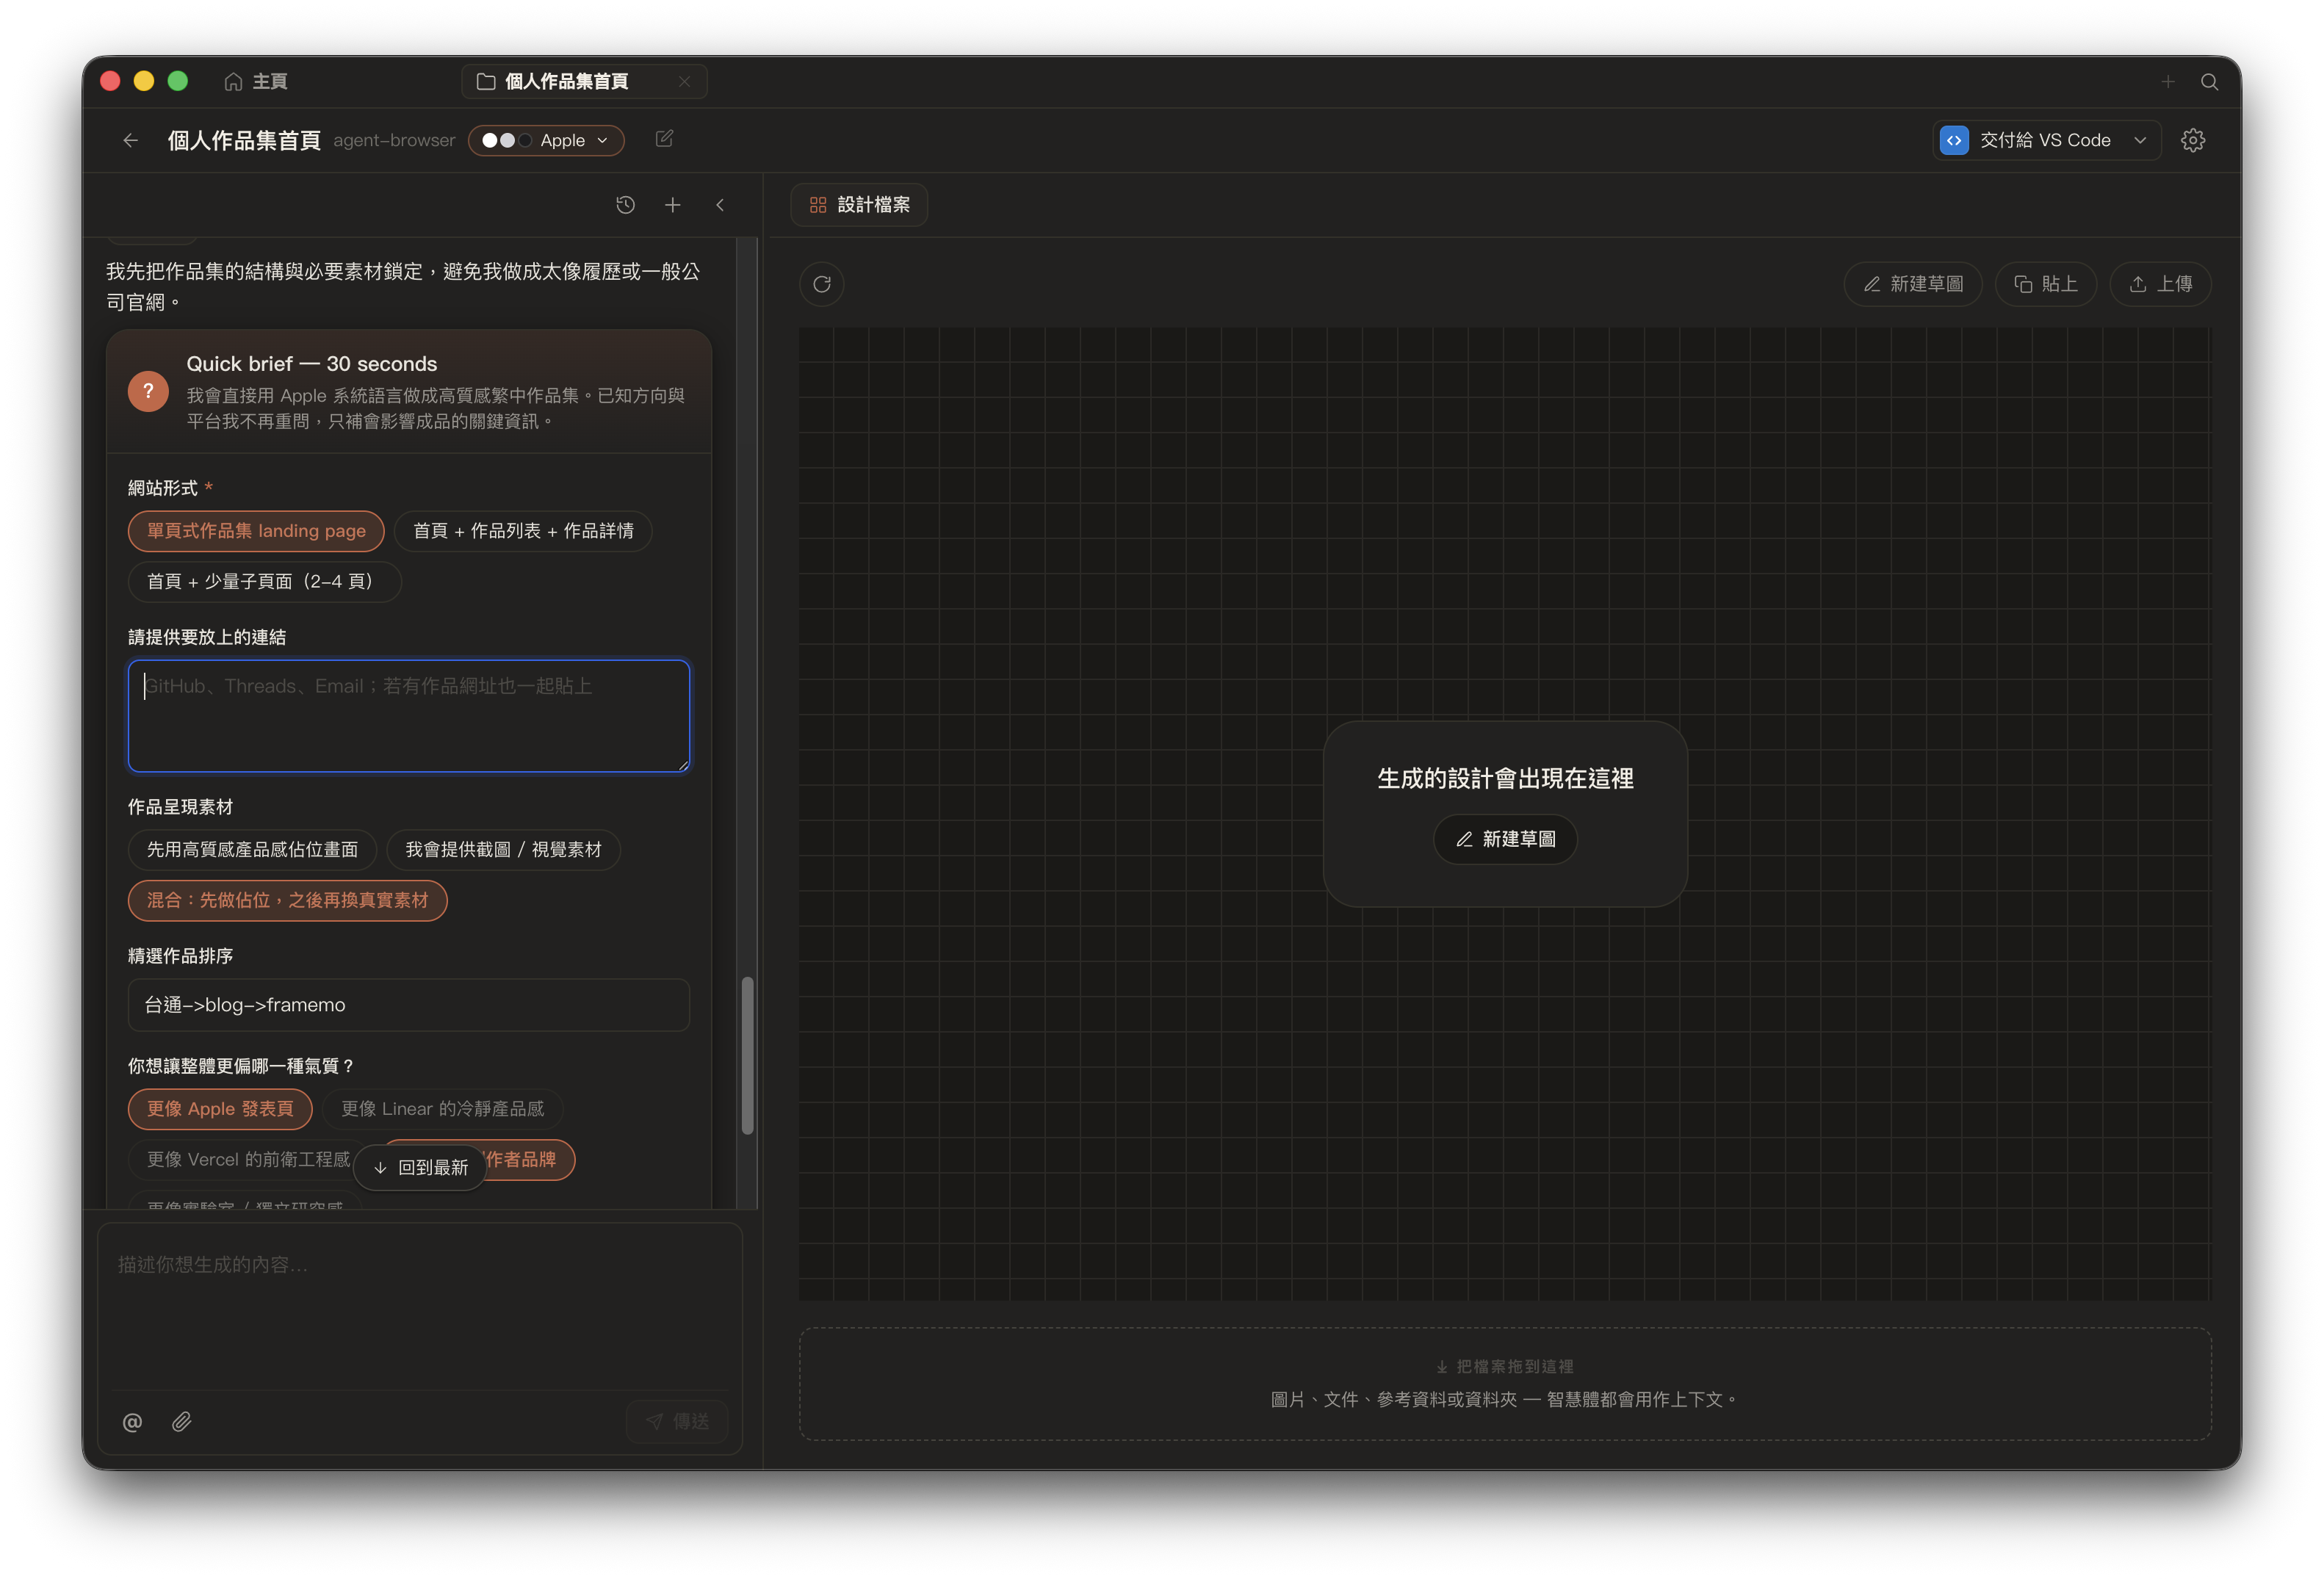Image resolution: width=2324 pixels, height=1579 pixels.
Task: Insert a mention with the @ icon
Action: (132, 1422)
